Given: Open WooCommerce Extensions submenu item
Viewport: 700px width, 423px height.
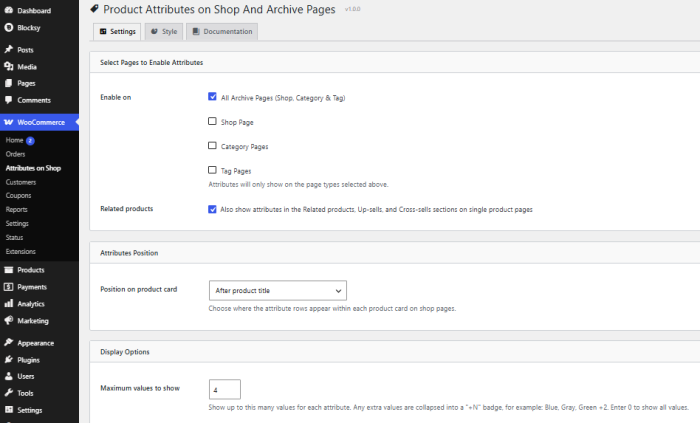Looking at the screenshot, I should pos(21,251).
